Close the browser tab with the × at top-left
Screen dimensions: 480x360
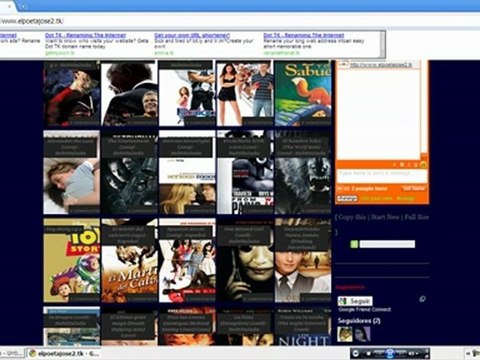(x=9, y=6)
